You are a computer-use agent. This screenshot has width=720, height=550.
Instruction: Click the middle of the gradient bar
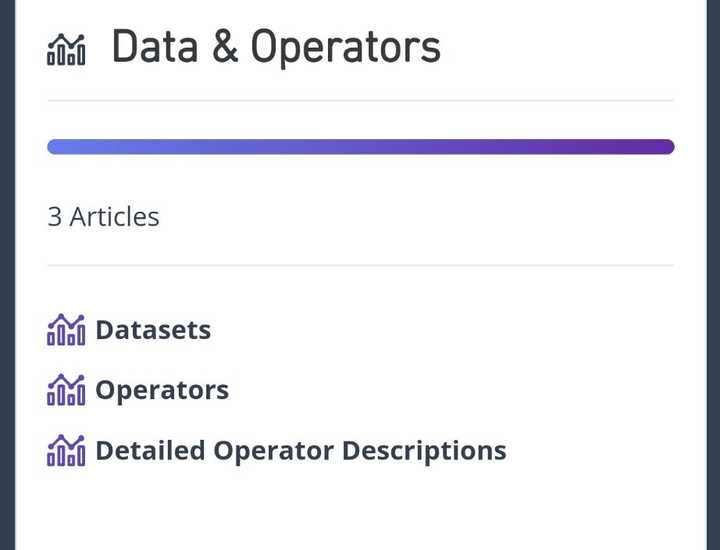(x=360, y=147)
